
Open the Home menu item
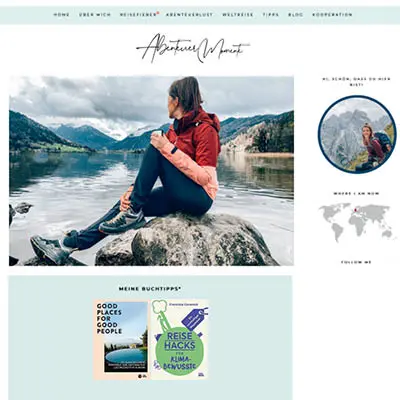(62, 15)
